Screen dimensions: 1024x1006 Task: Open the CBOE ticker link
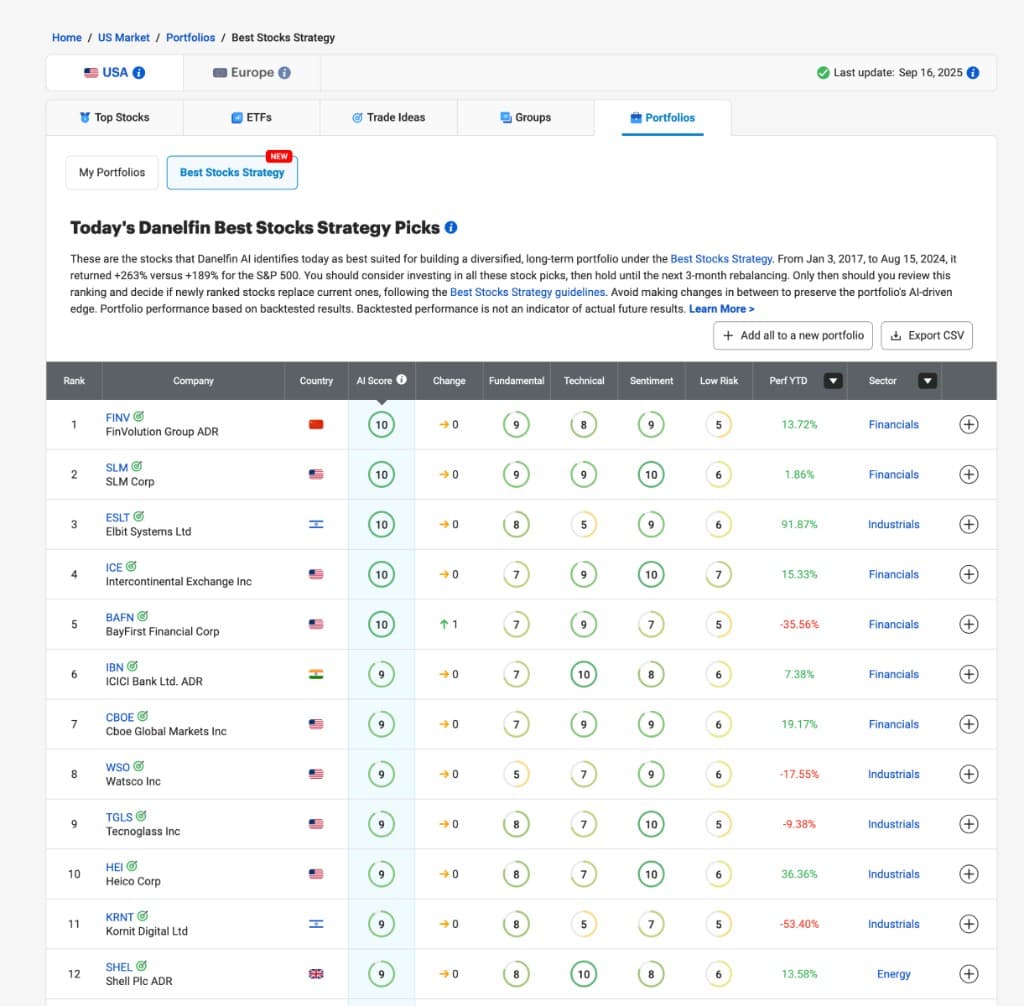click(x=120, y=717)
